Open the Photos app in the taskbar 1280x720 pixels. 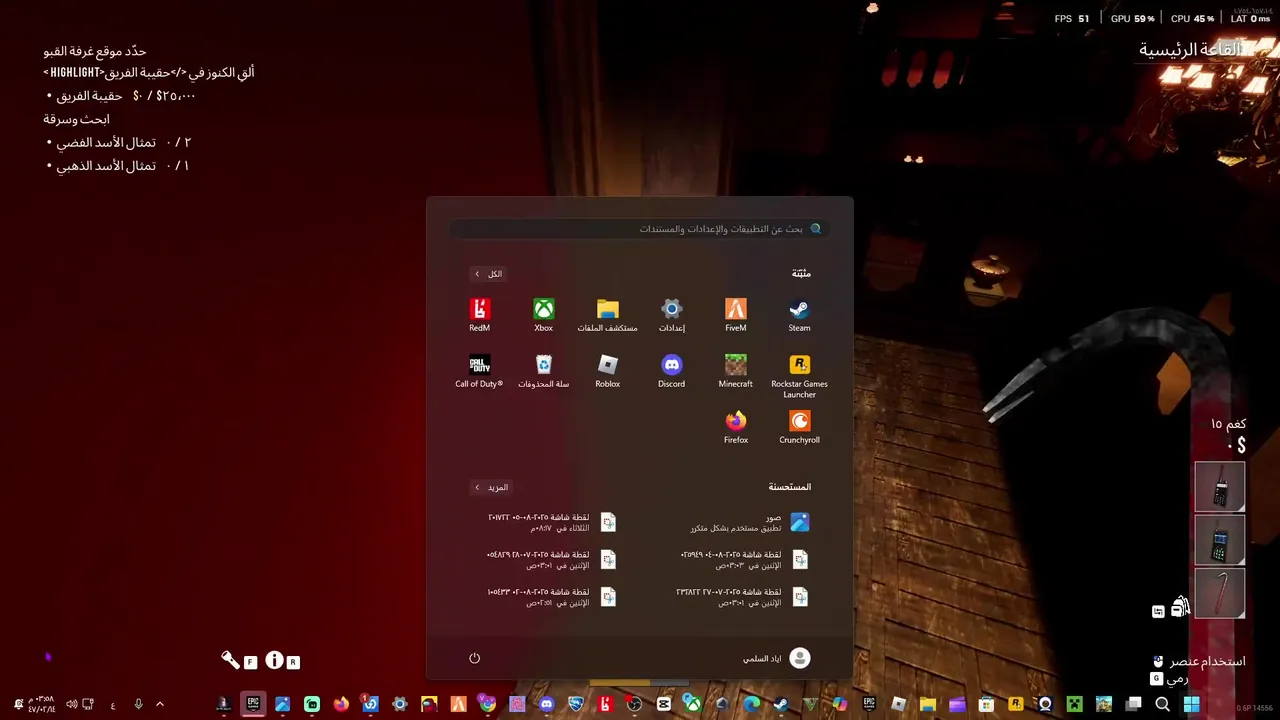[x=282, y=704]
